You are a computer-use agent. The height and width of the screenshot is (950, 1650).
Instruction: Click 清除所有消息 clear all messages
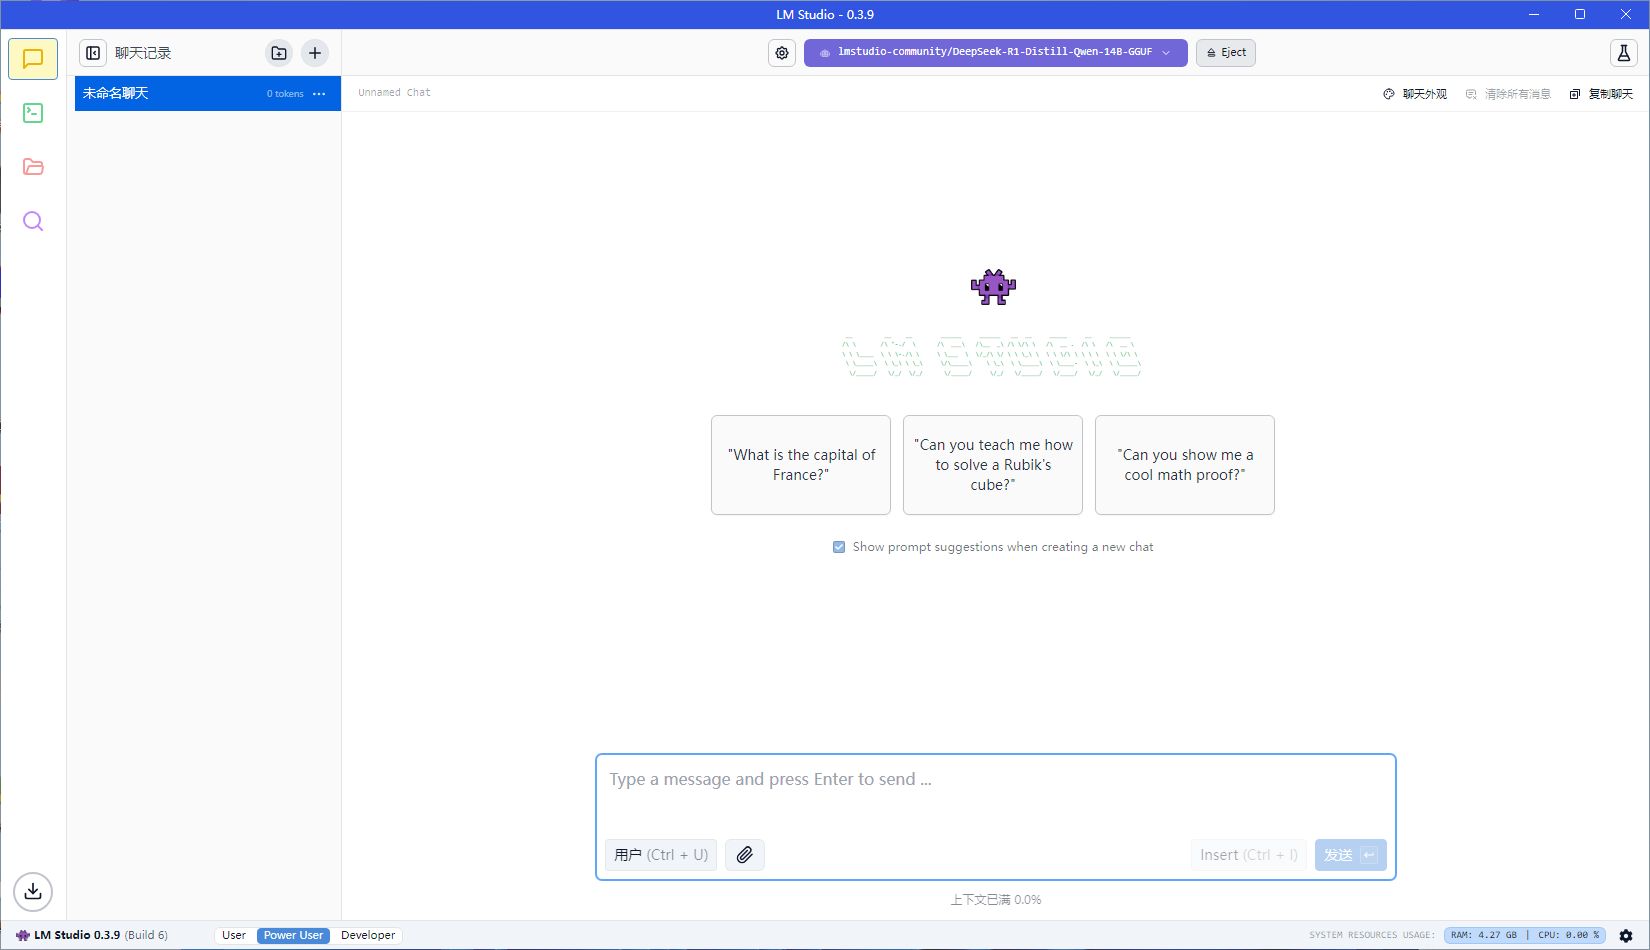pyautogui.click(x=1508, y=94)
